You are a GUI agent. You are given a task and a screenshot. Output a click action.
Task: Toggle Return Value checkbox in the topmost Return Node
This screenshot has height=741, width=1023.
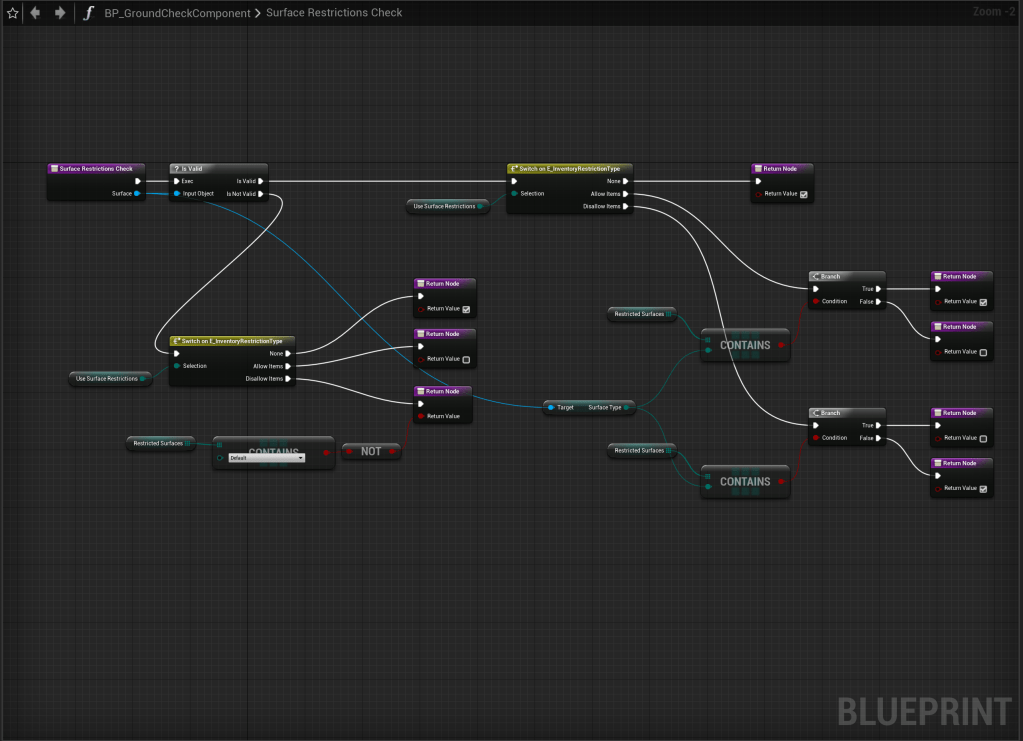[803, 194]
